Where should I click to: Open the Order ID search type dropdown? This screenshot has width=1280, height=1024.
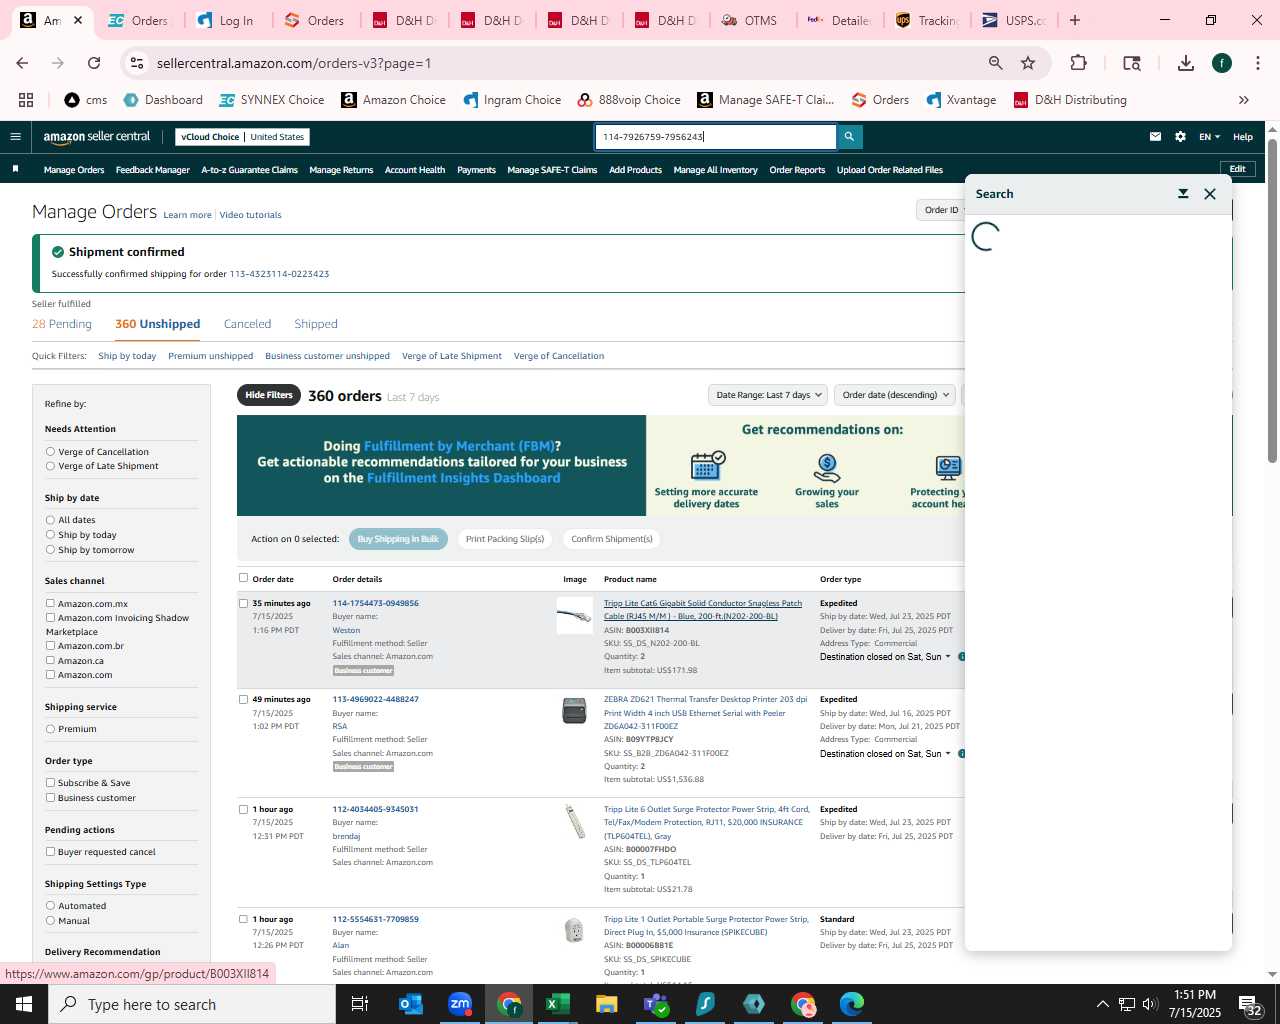[941, 210]
